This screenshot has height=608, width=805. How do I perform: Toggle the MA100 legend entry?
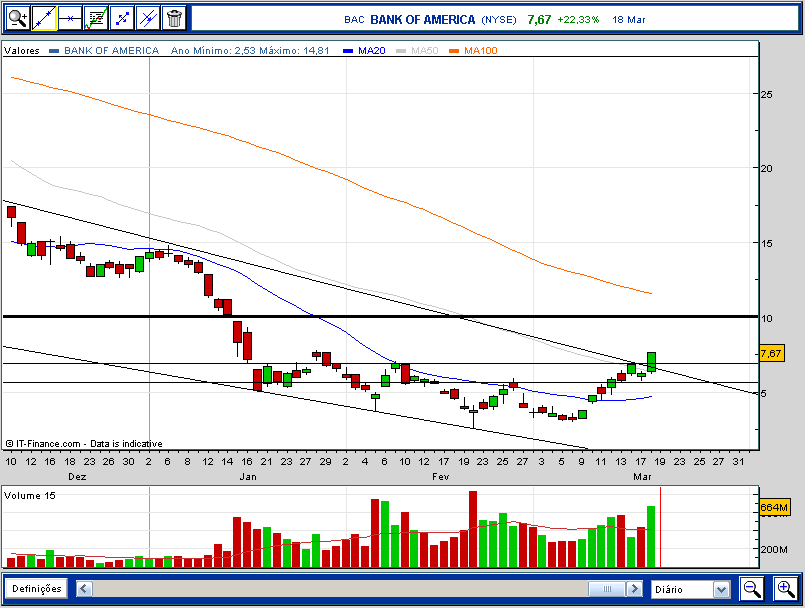pyautogui.click(x=481, y=50)
